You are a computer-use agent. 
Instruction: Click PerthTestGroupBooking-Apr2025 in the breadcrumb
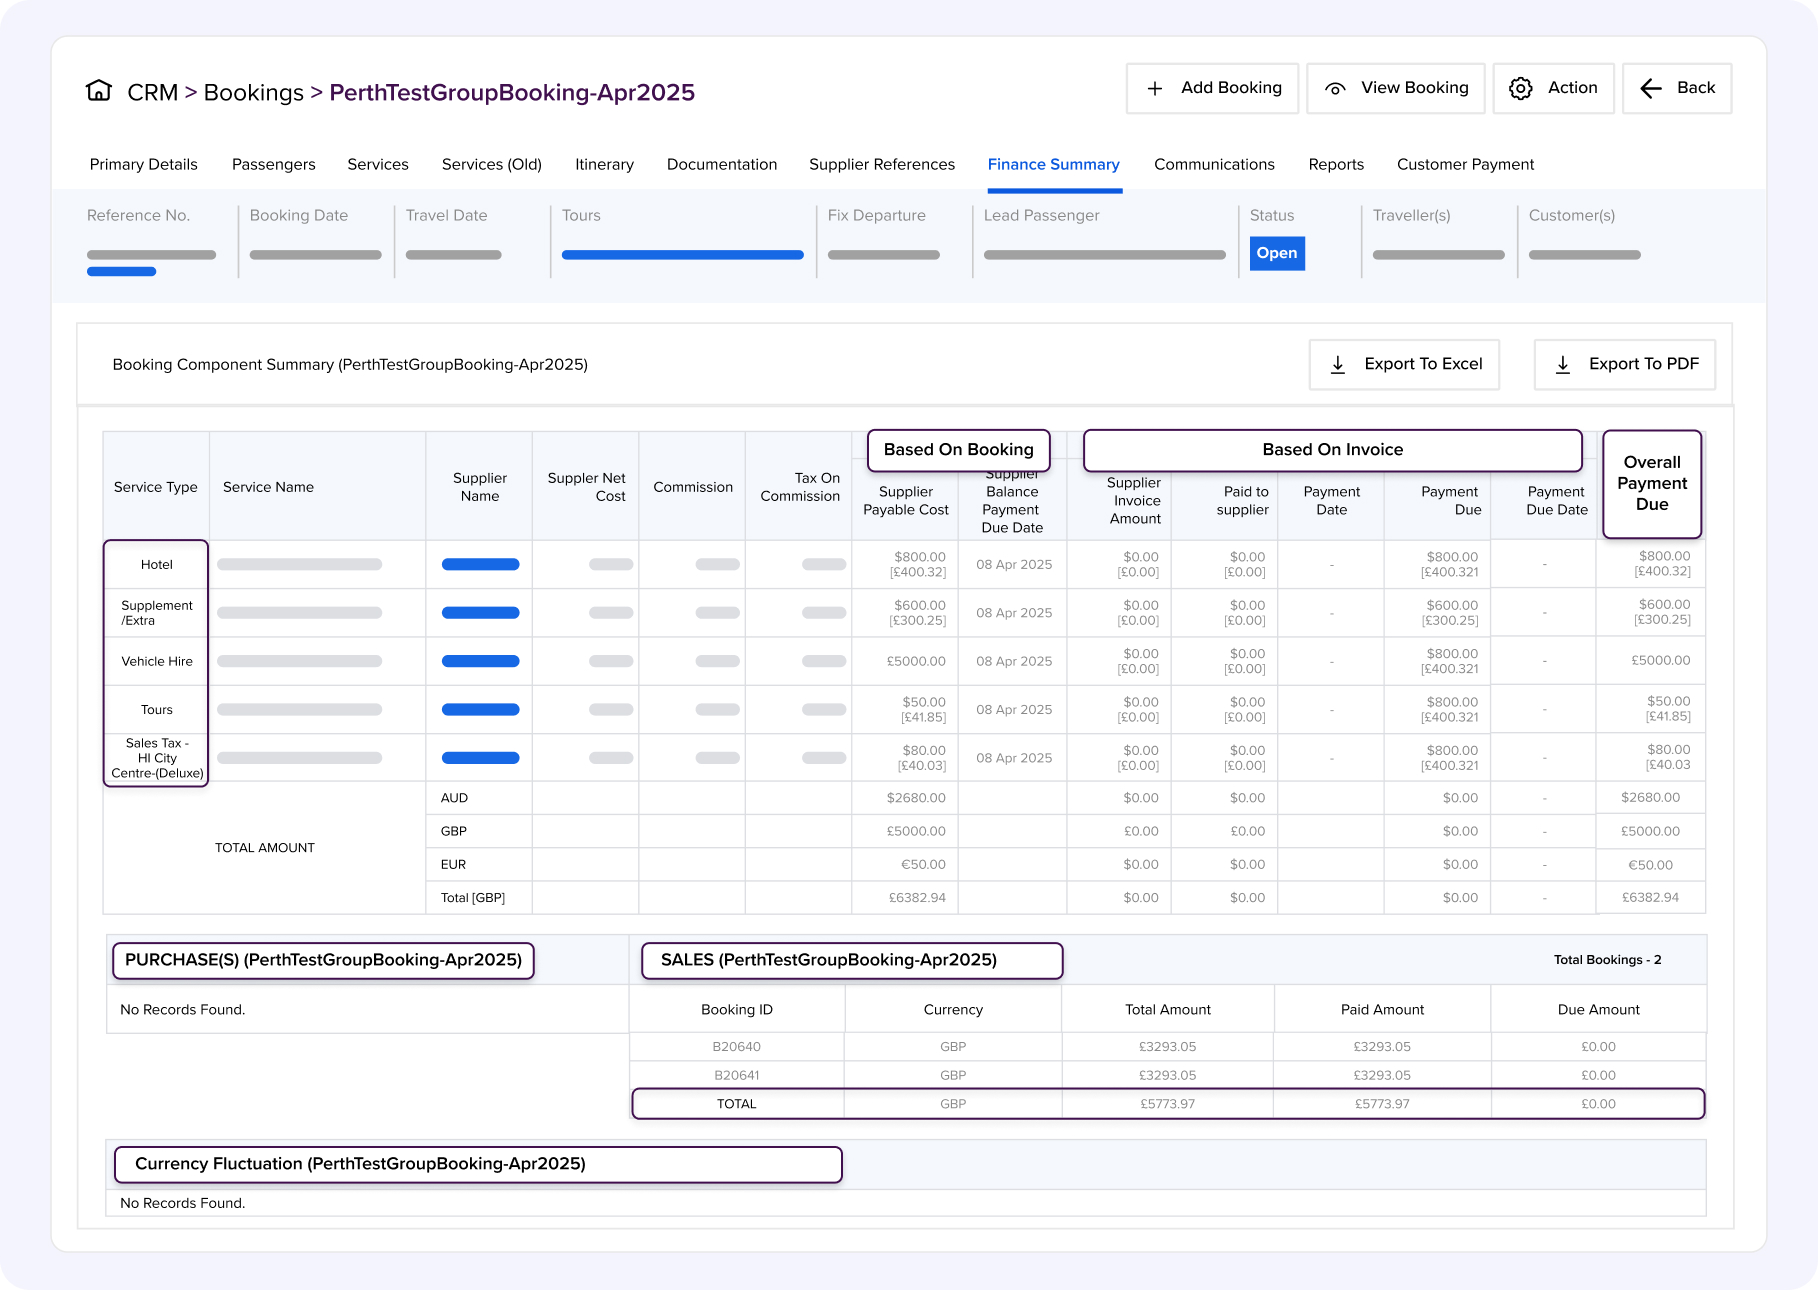(x=512, y=92)
